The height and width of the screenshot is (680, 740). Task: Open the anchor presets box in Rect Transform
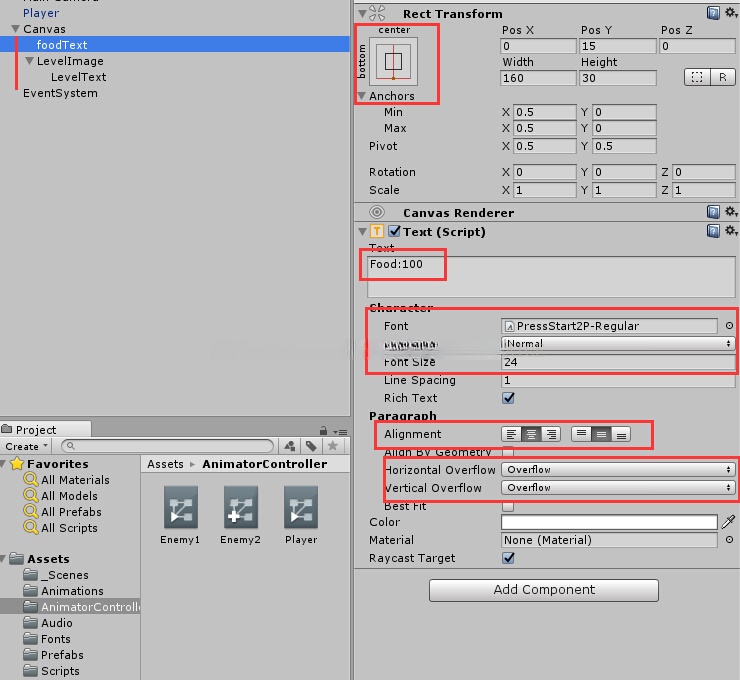point(394,61)
